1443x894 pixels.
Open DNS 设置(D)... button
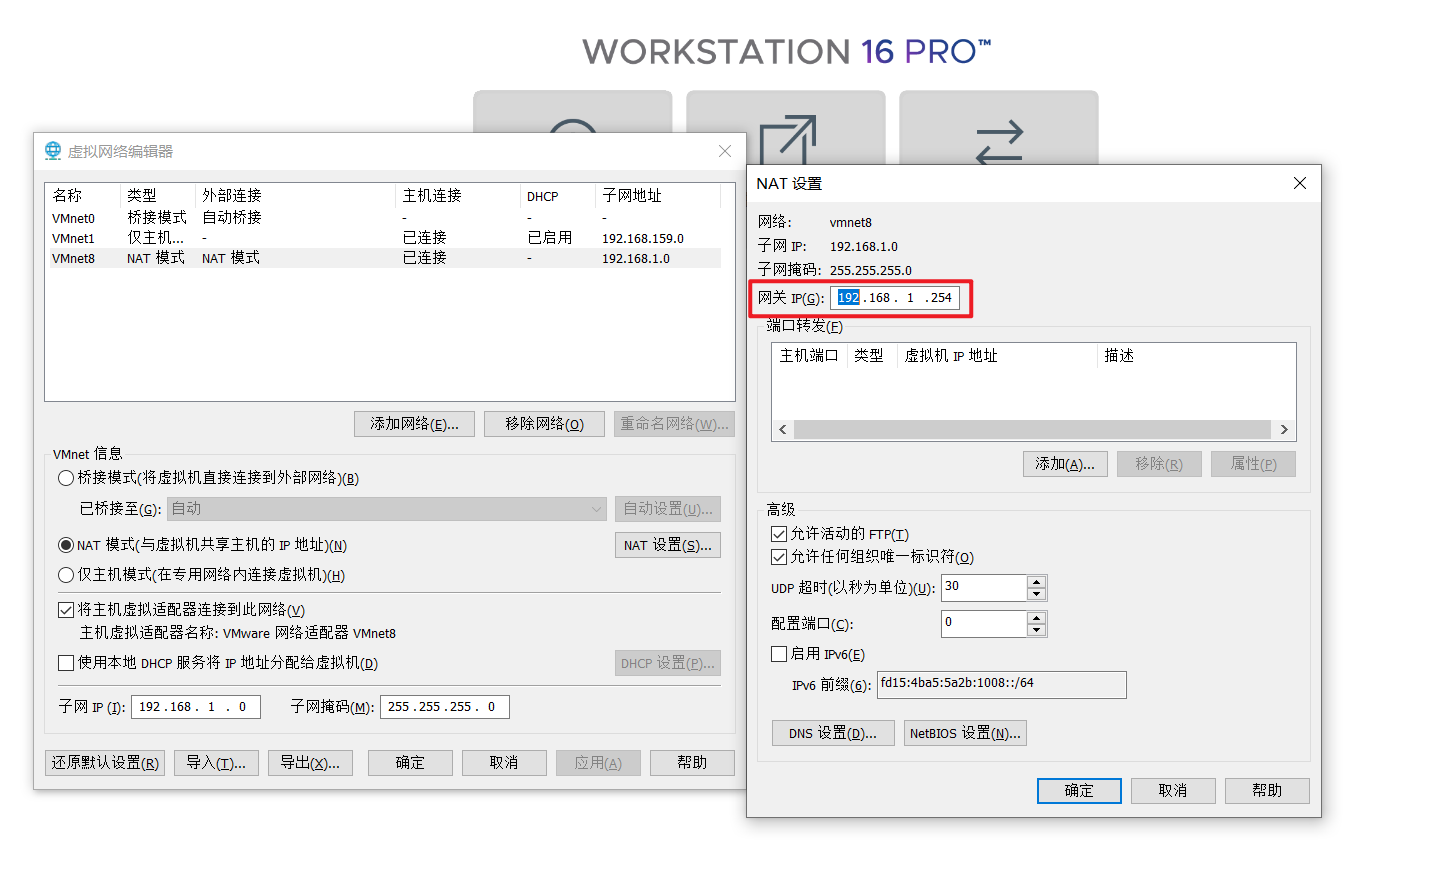pos(833,733)
